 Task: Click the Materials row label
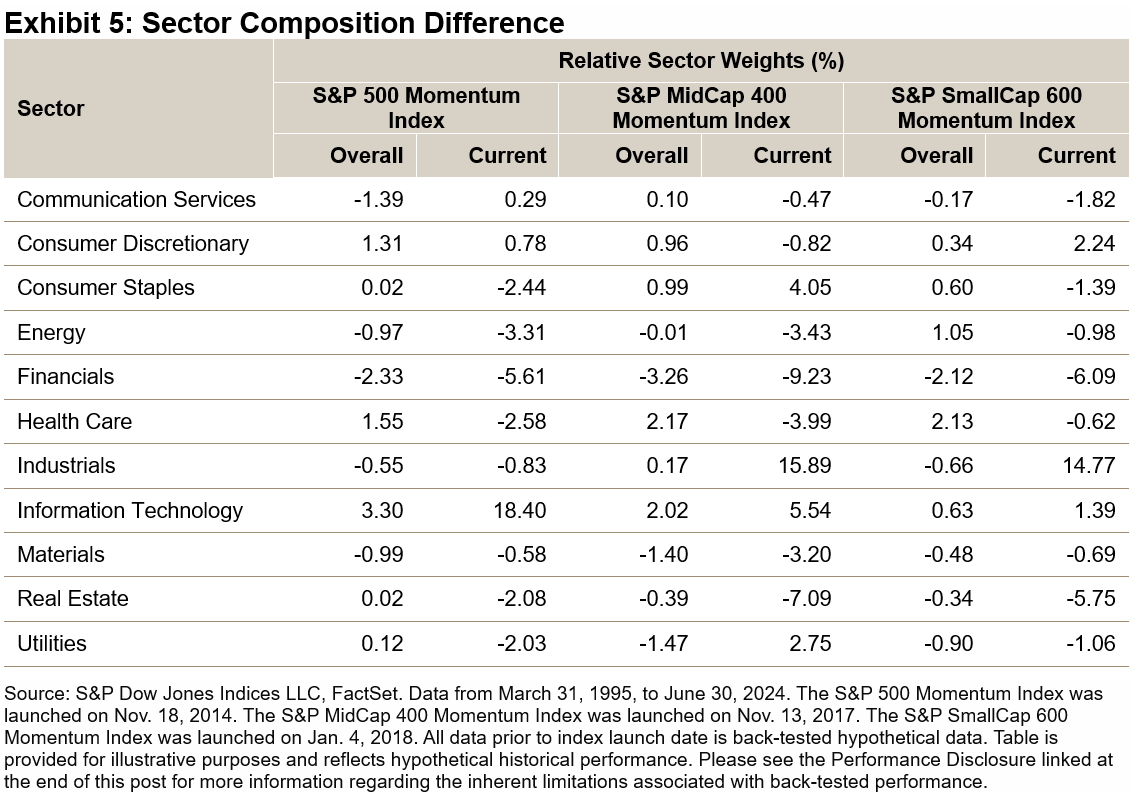pos(61,554)
